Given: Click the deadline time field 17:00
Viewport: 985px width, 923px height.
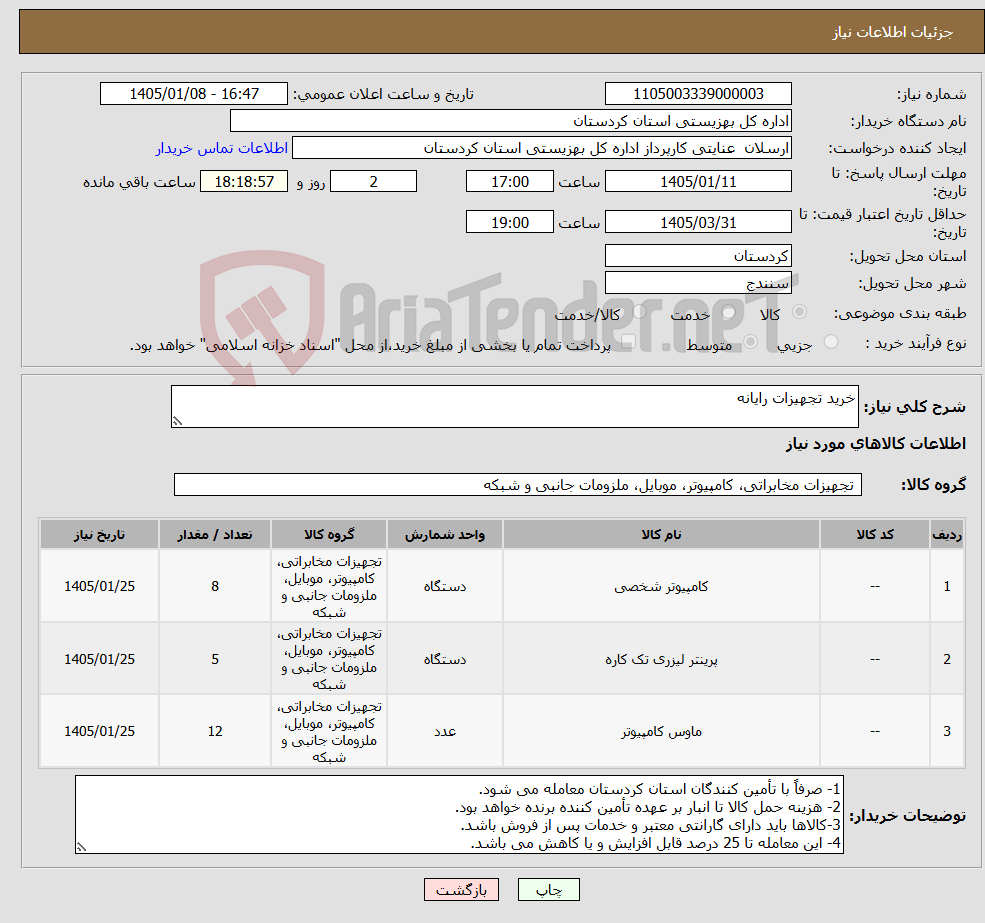Looking at the screenshot, I should pyautogui.click(x=509, y=182).
